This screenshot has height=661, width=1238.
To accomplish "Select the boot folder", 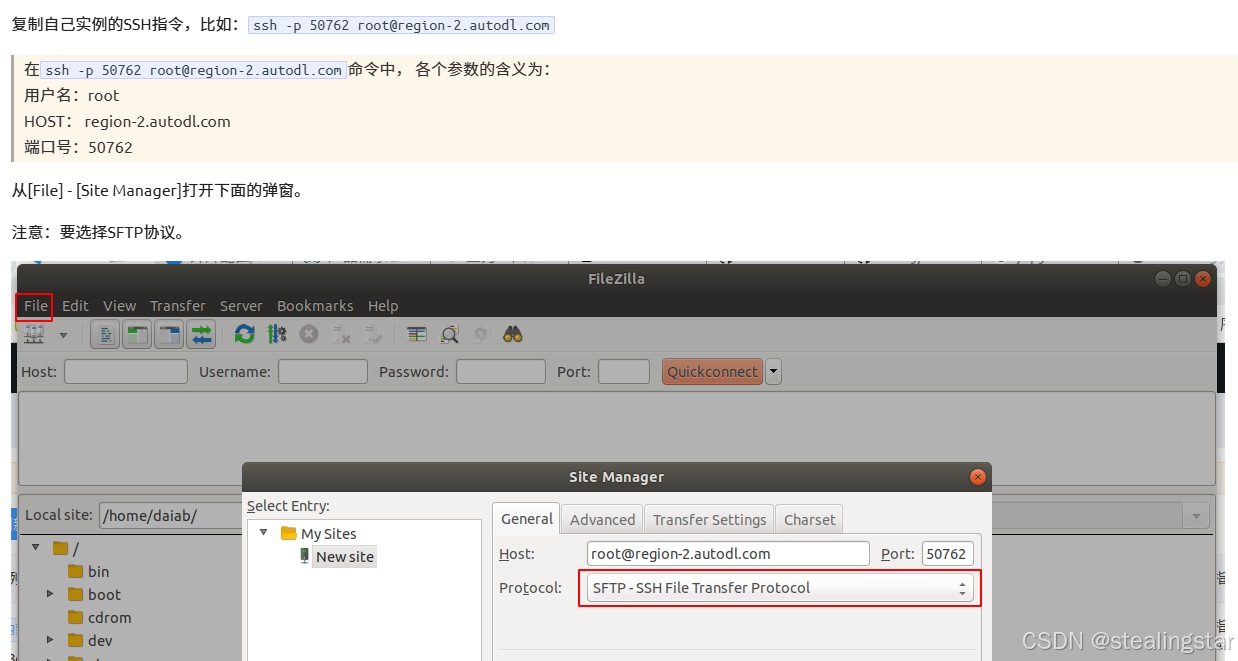I will [x=94, y=595].
